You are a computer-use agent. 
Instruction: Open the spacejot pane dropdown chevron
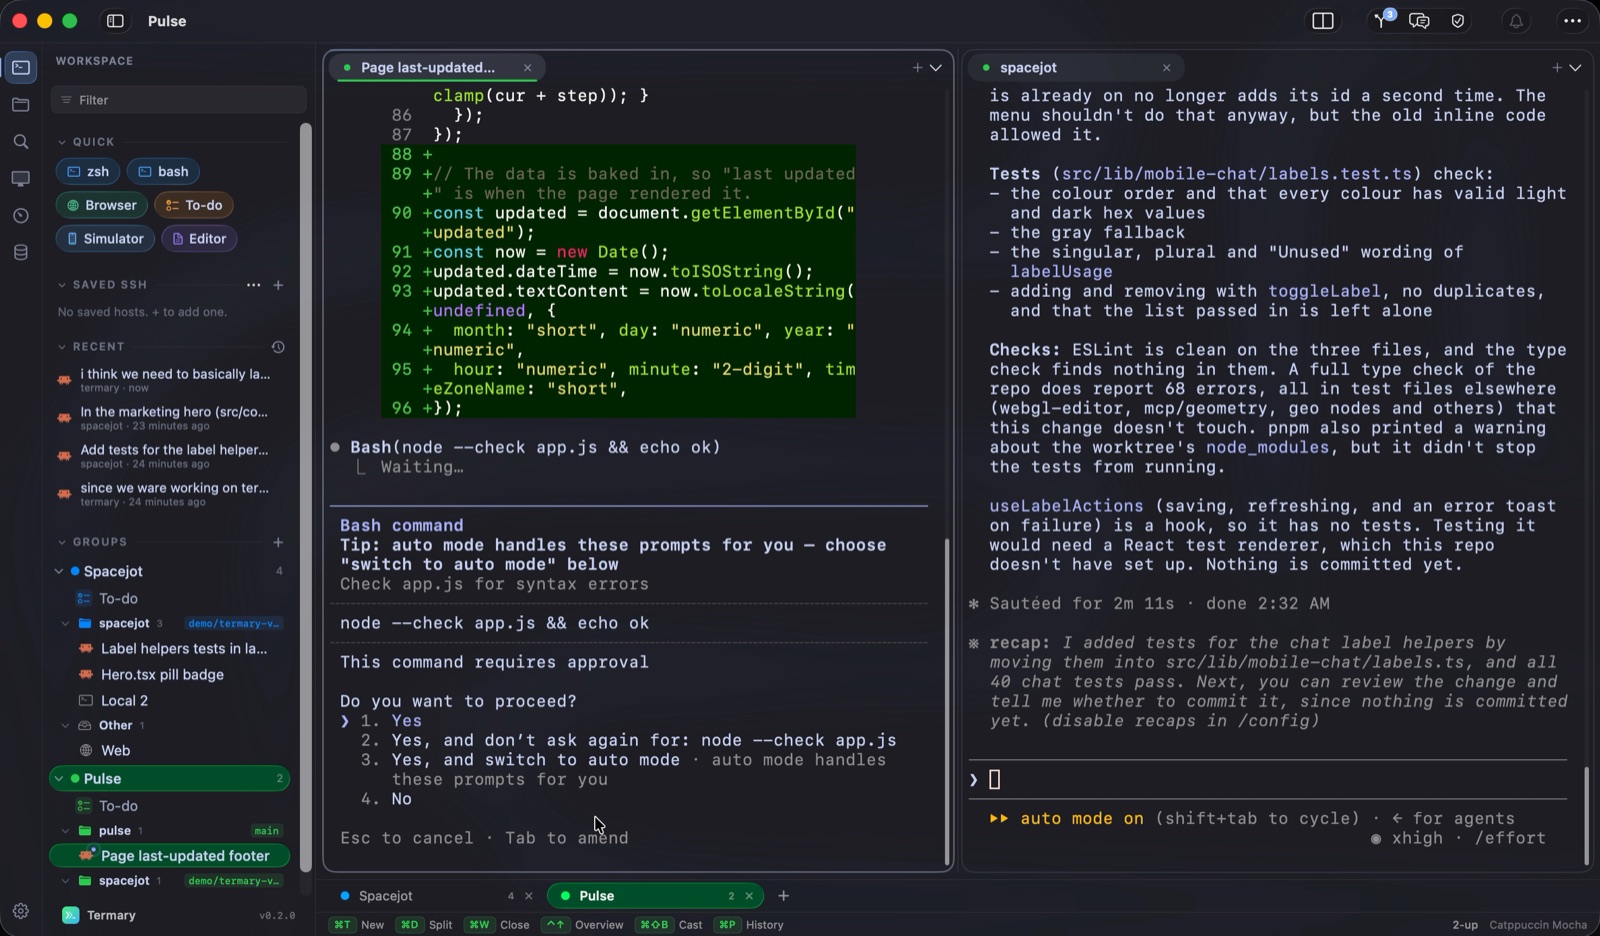pyautogui.click(x=1575, y=68)
